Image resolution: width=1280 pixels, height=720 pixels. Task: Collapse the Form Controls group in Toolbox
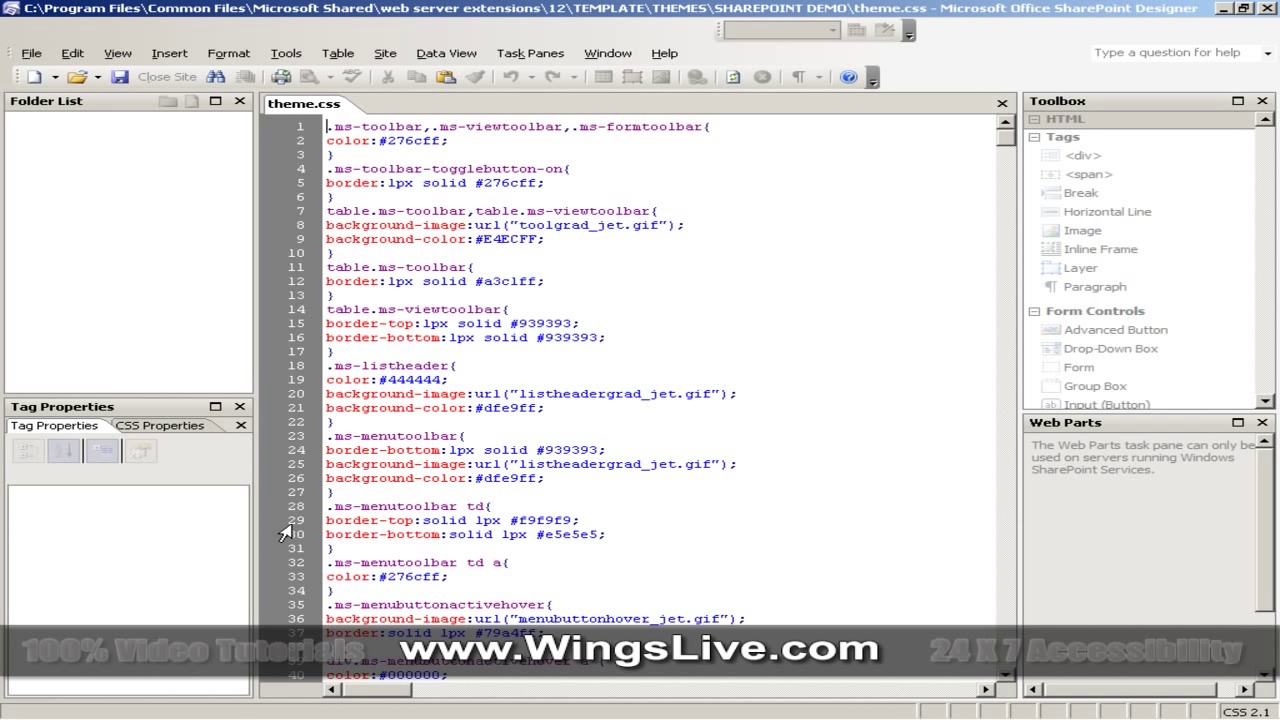[1035, 312]
